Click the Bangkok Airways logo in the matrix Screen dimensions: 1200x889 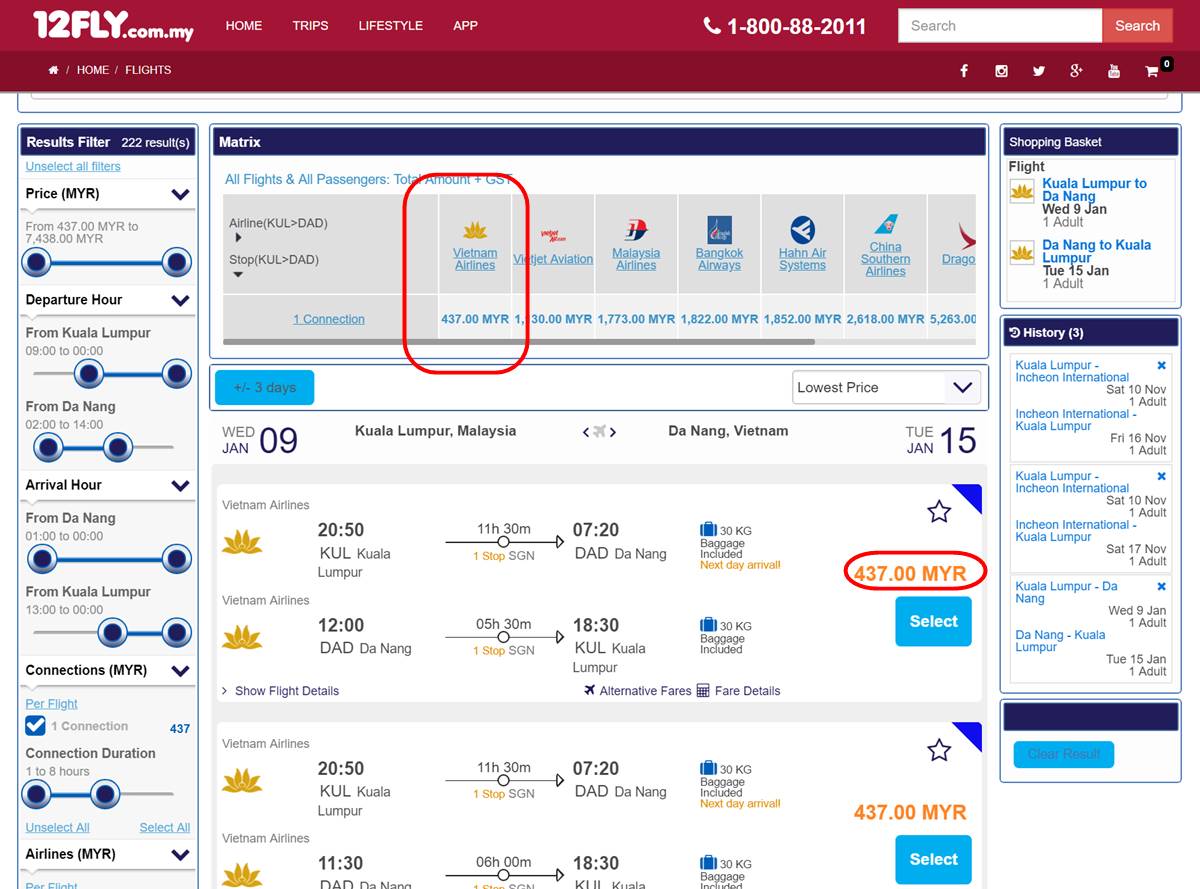pos(720,229)
